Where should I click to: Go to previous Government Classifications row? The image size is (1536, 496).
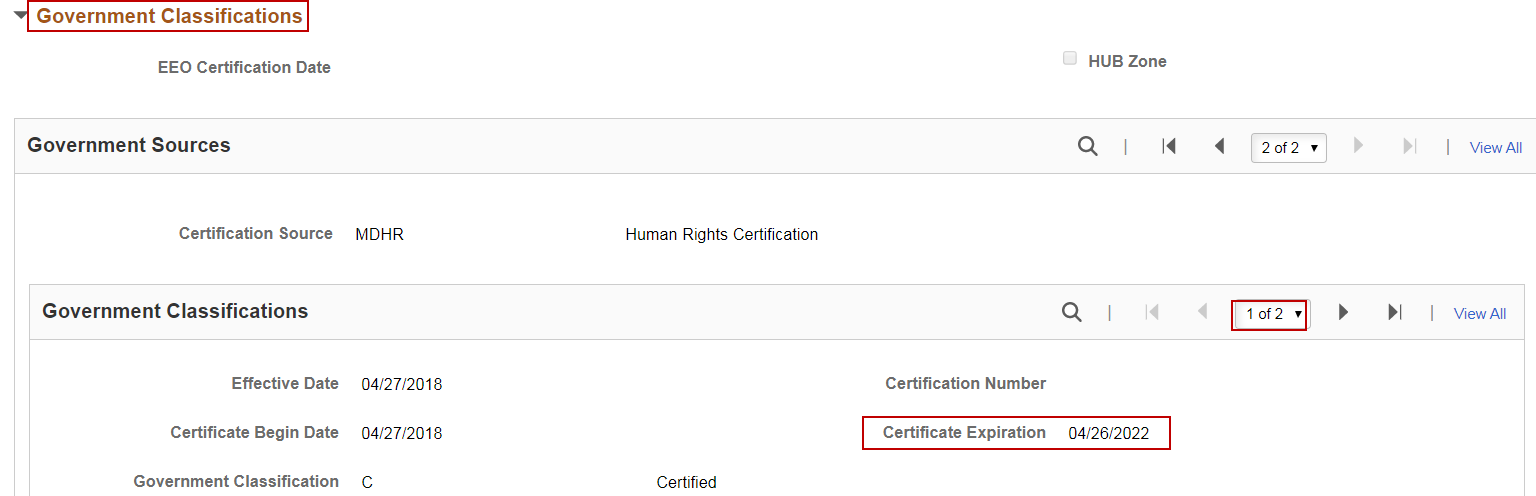click(x=1203, y=312)
